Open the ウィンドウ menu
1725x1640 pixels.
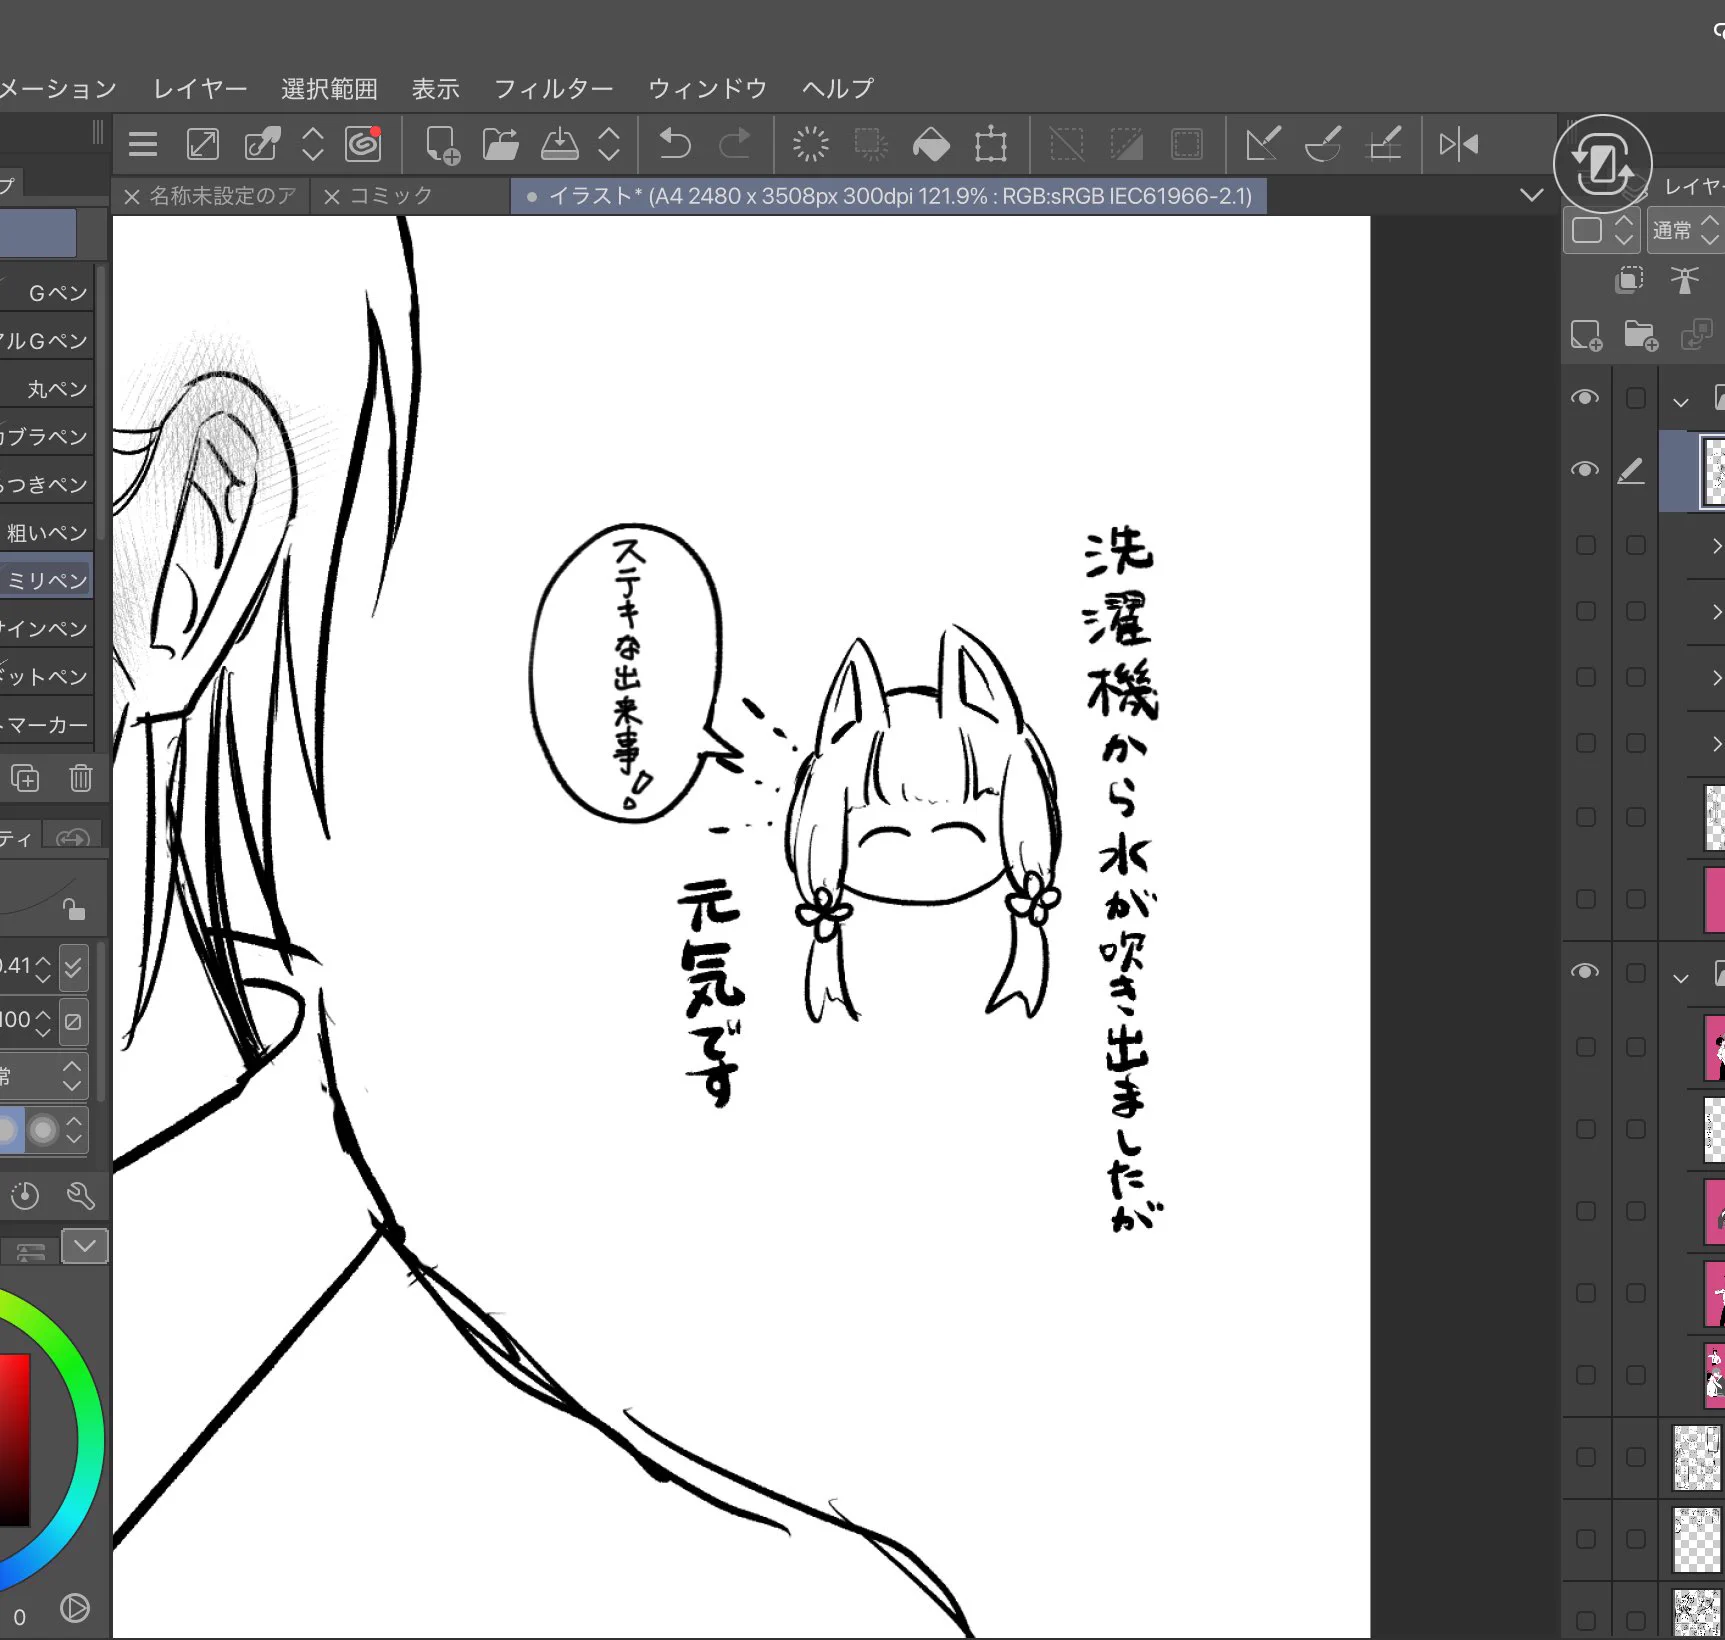(708, 89)
